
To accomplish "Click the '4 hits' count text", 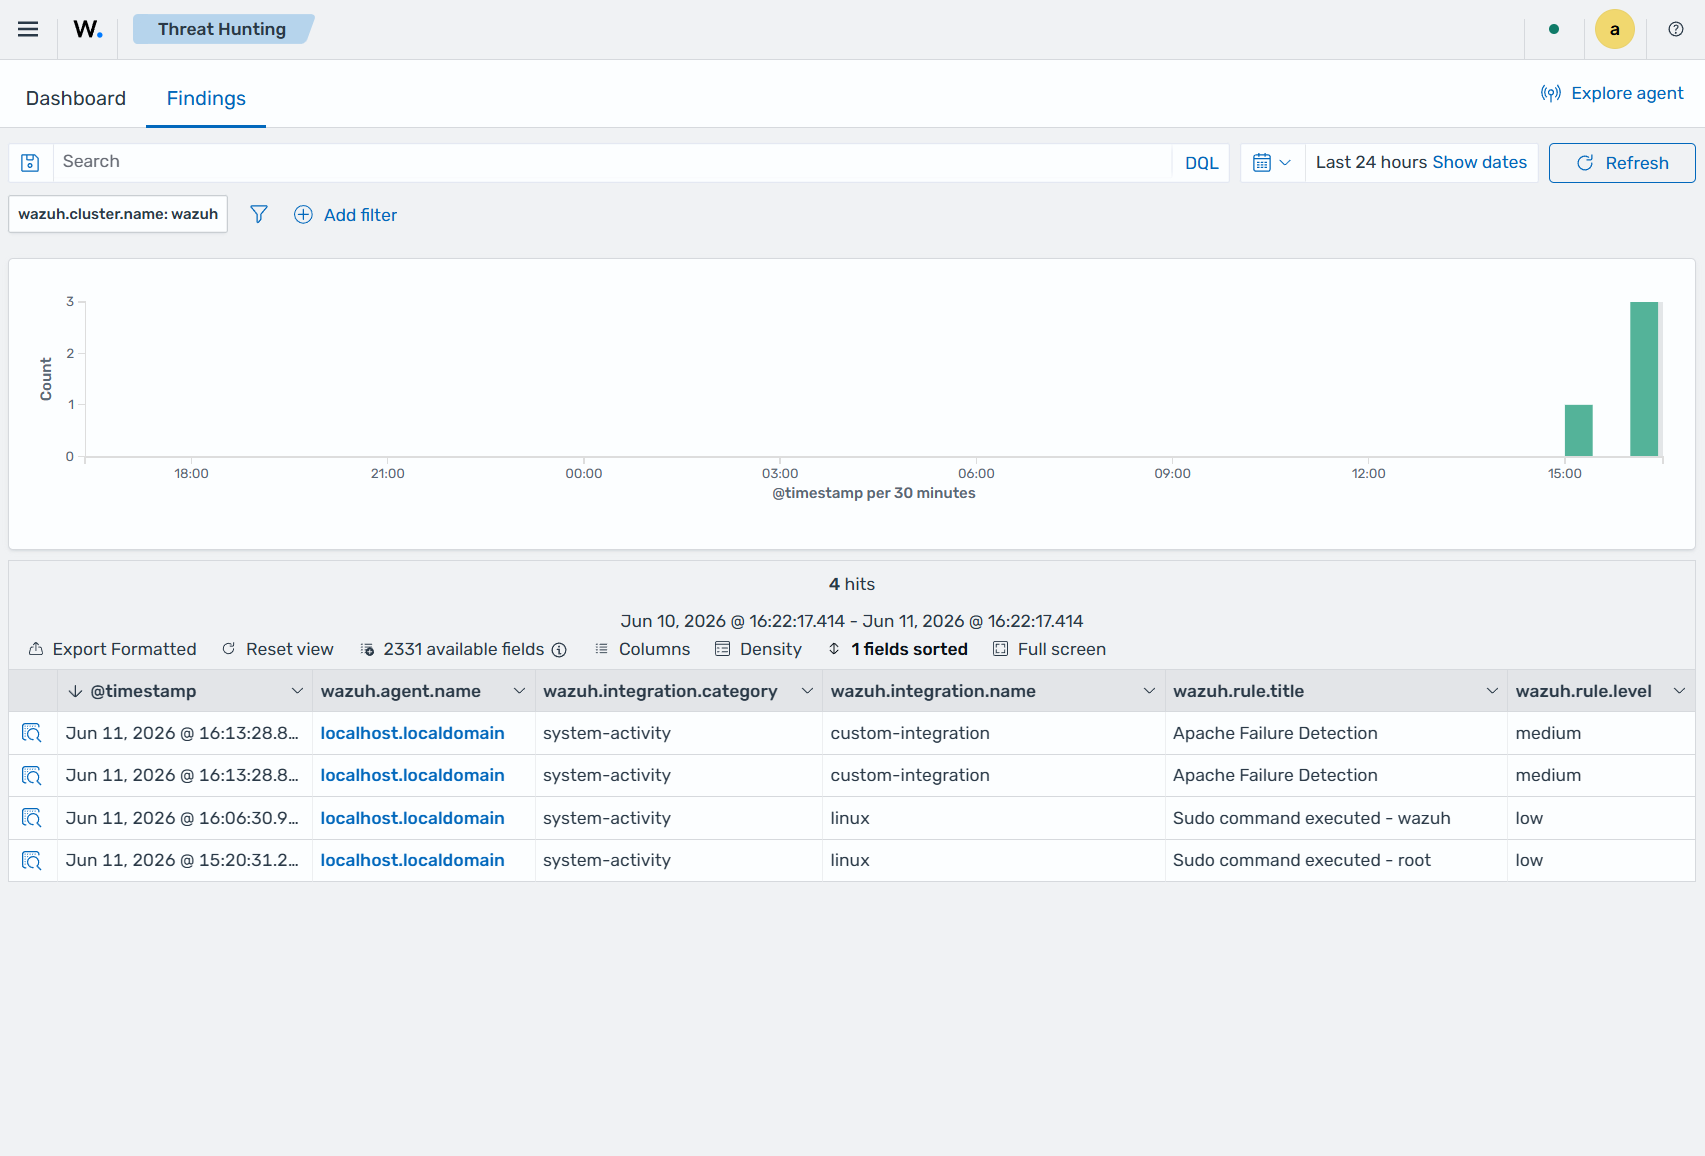I will click(852, 584).
